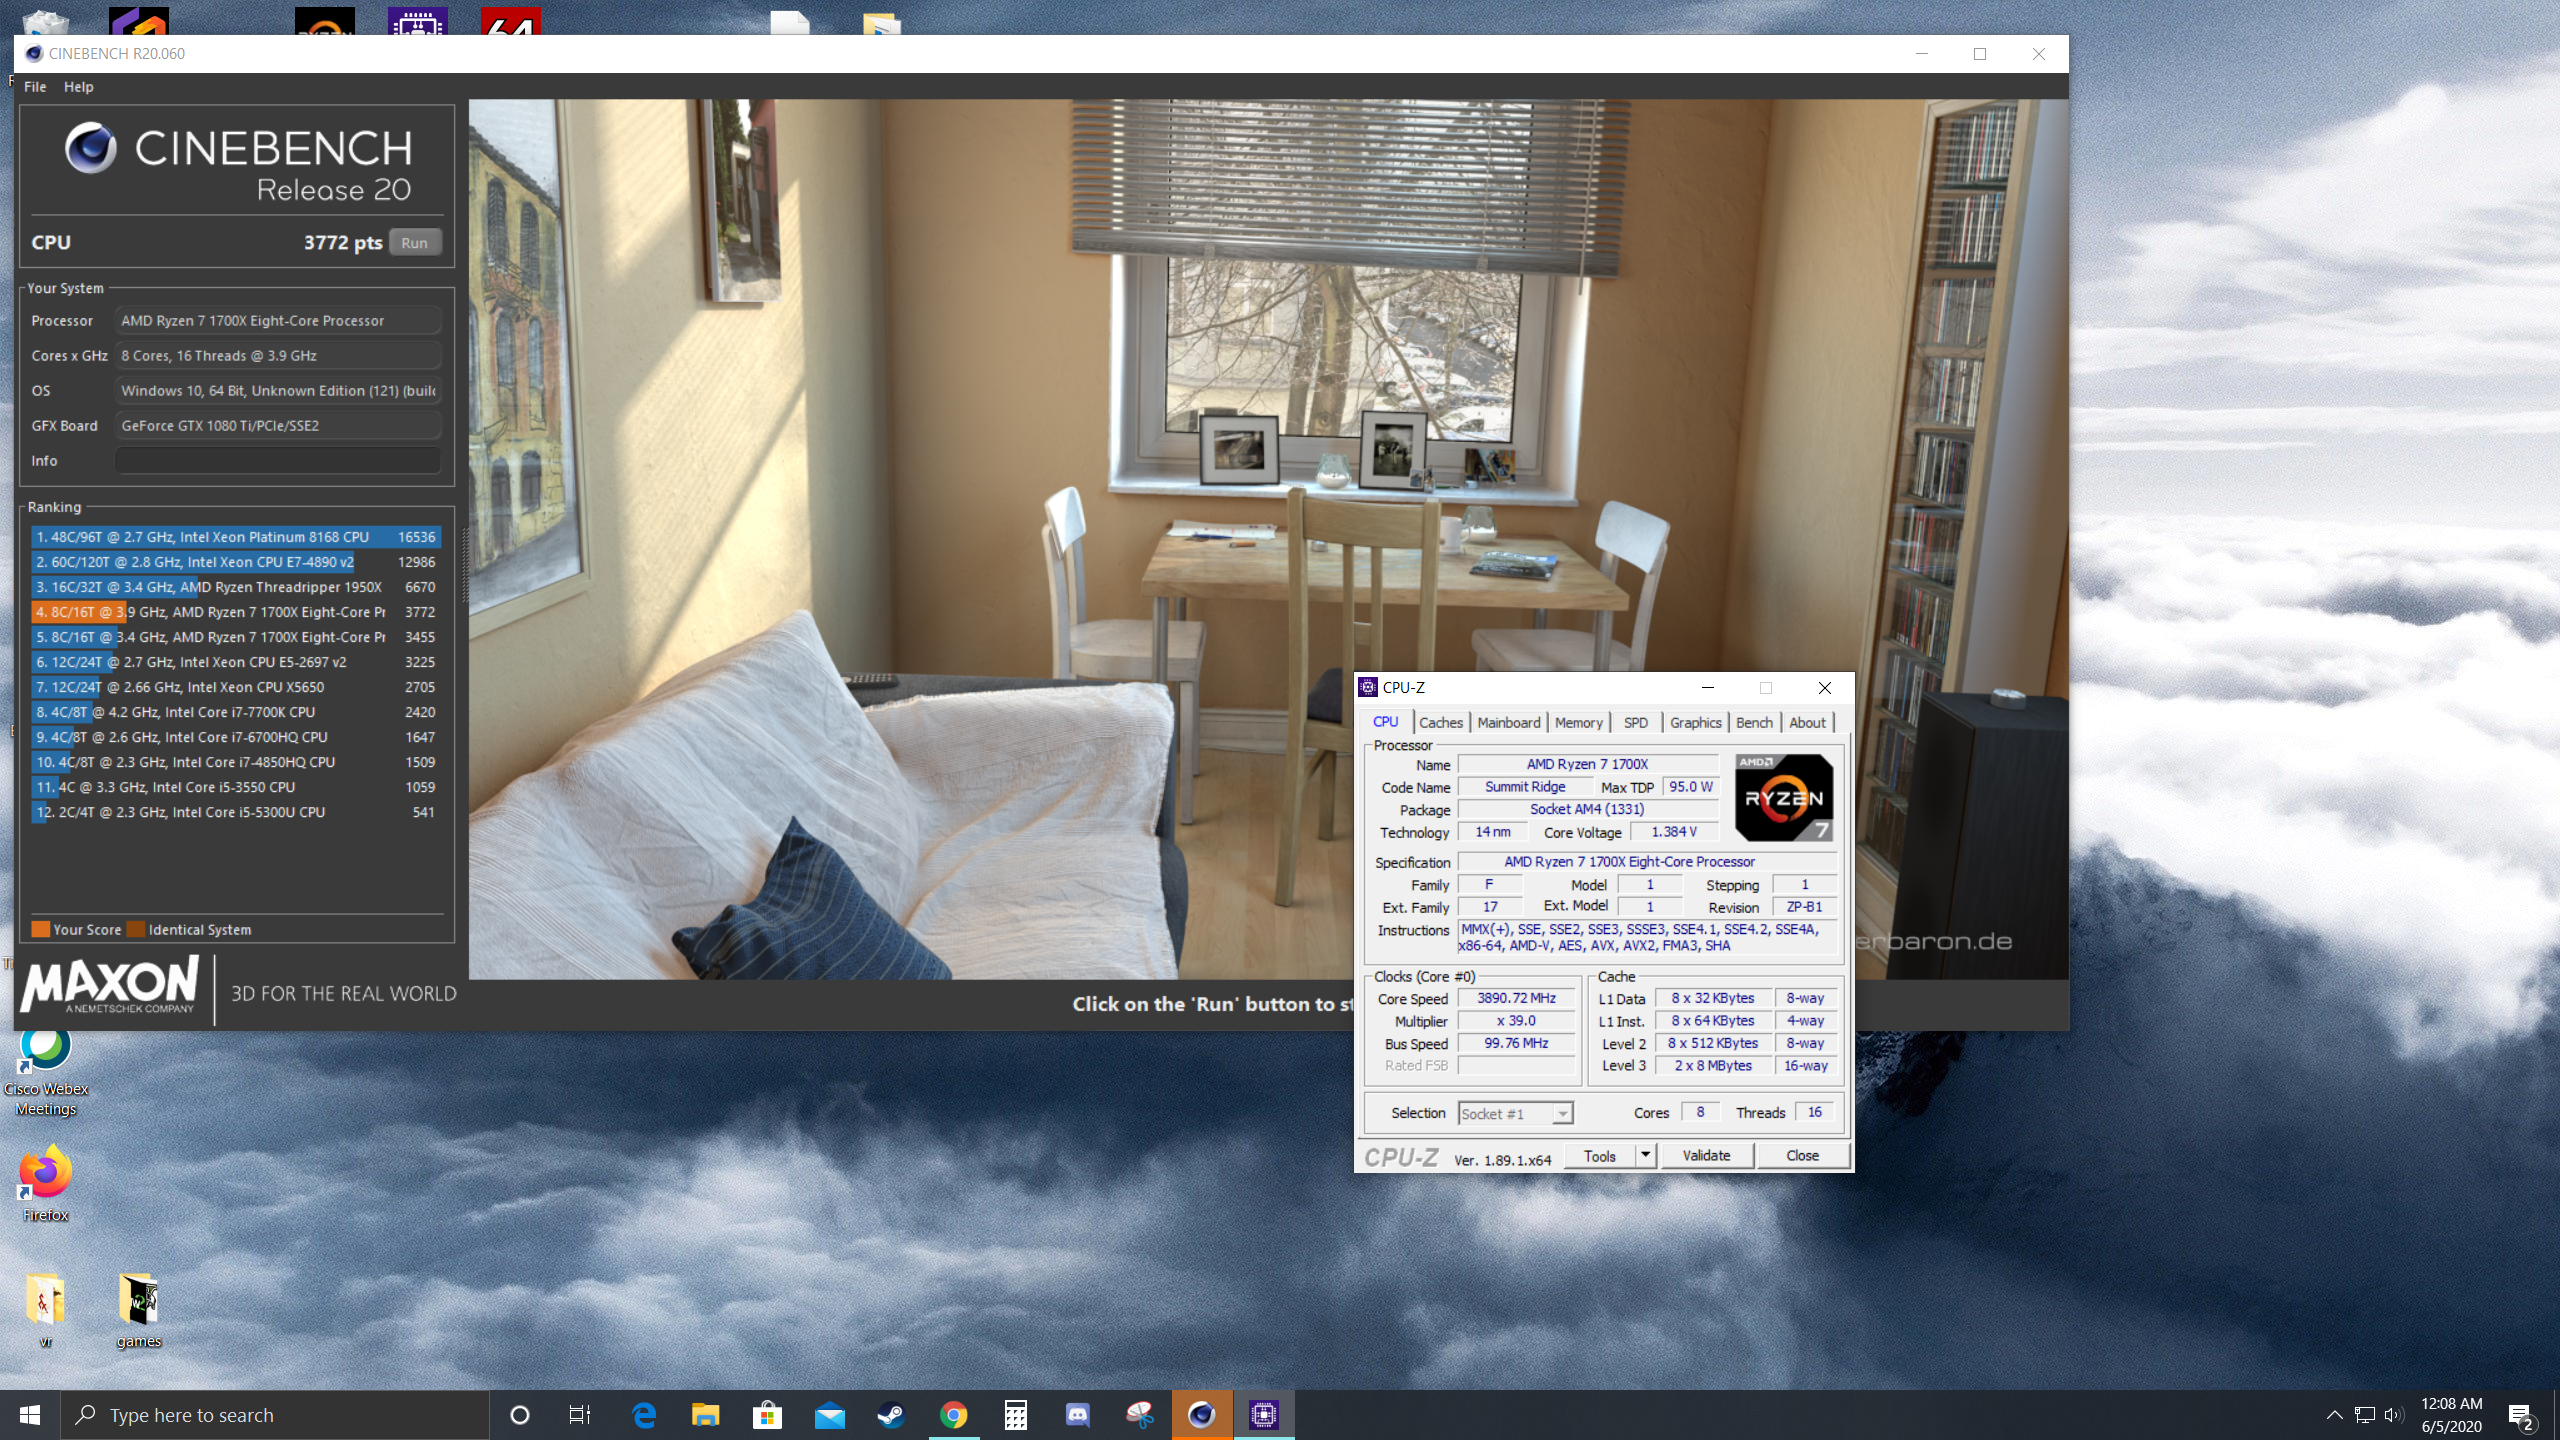The height and width of the screenshot is (1440, 2560).
Task: Open Snipping Tool from the taskbar
Action: click(1140, 1415)
